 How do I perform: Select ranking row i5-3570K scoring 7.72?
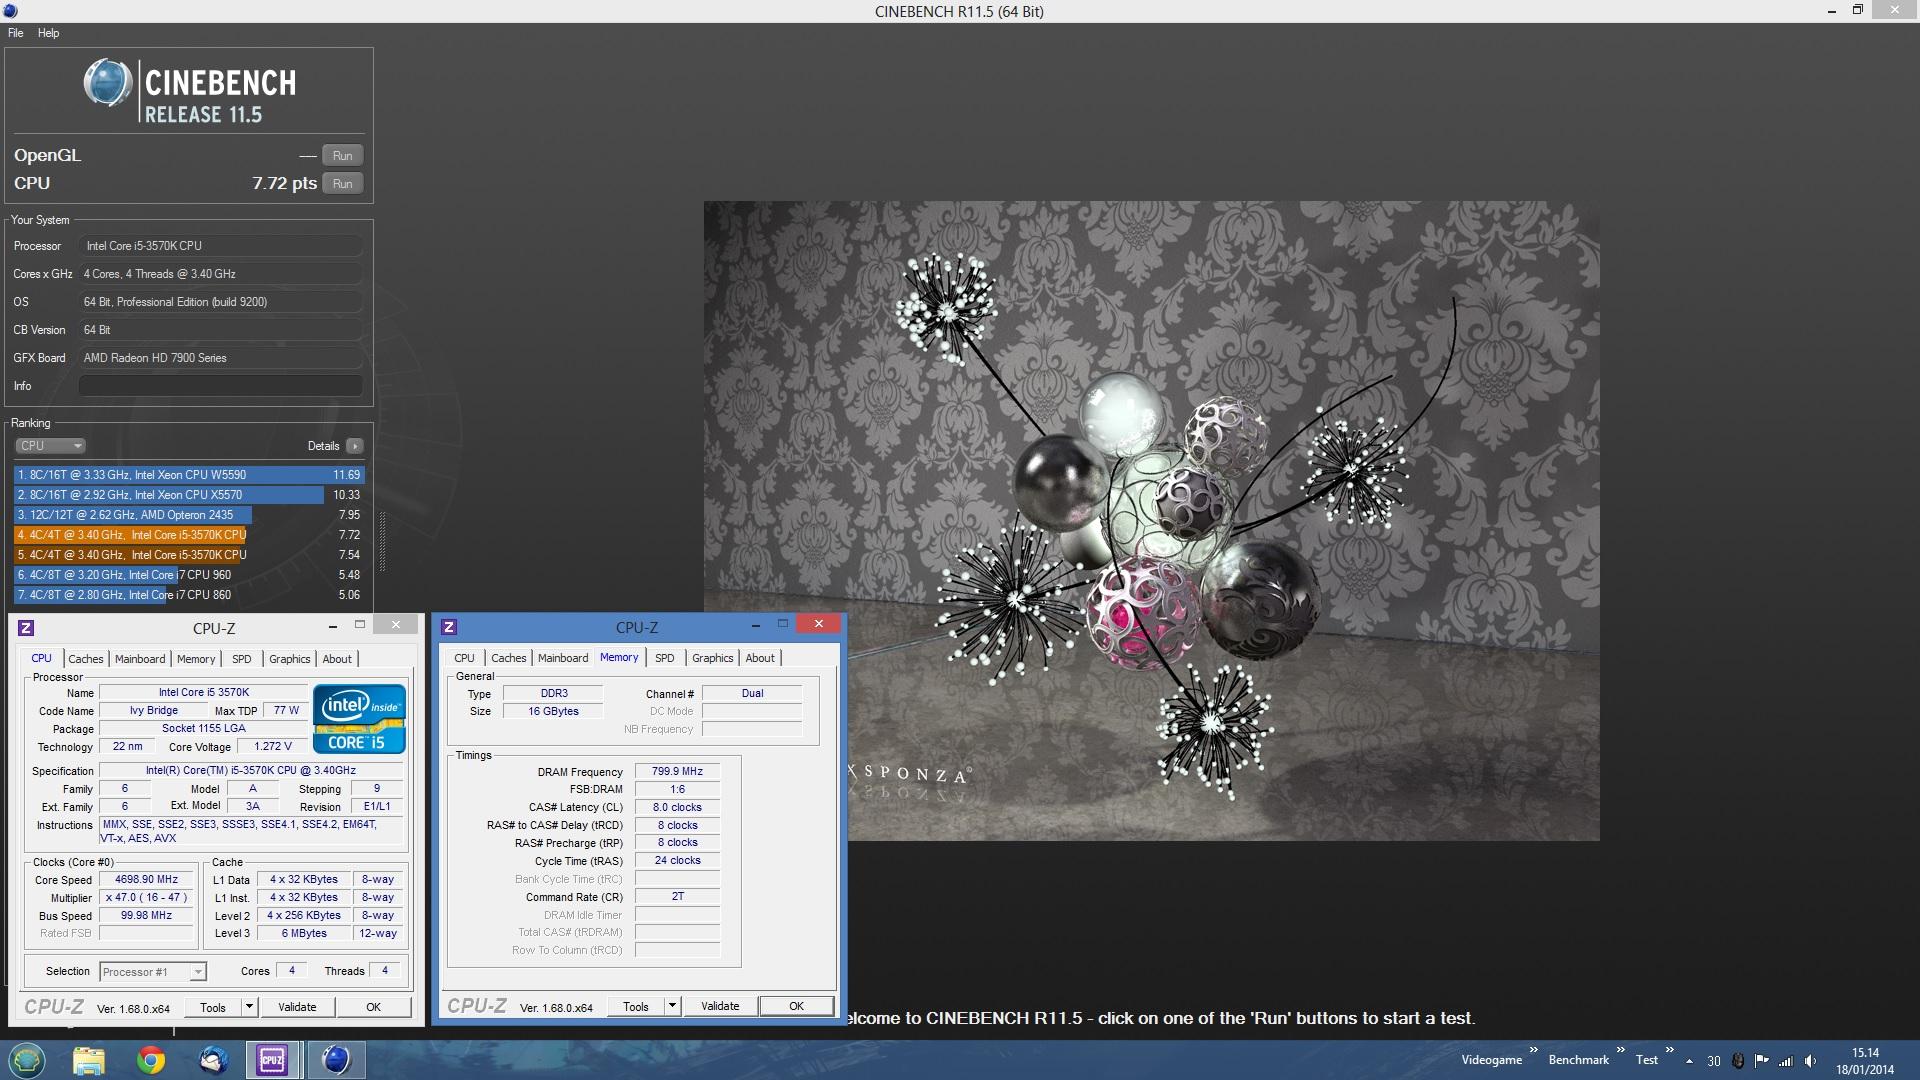pyautogui.click(x=189, y=535)
